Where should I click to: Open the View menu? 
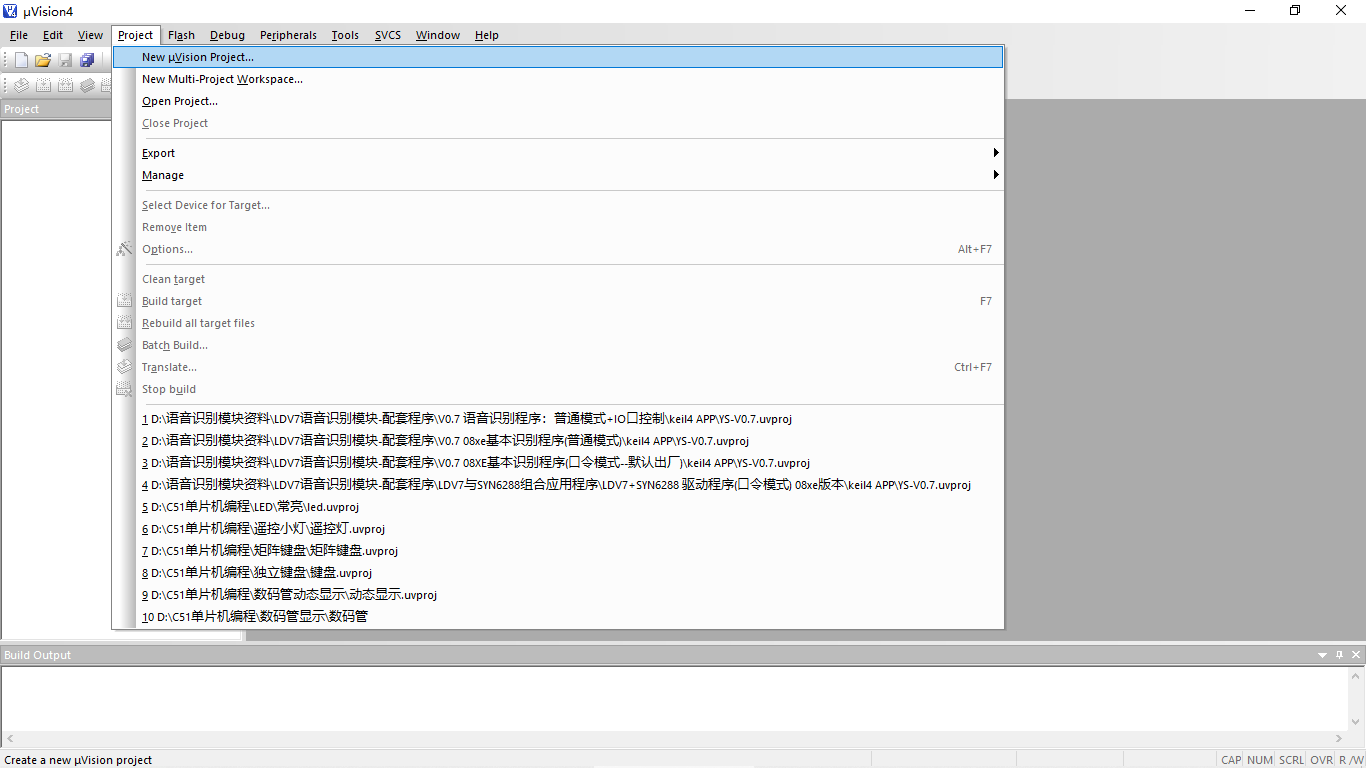(x=90, y=35)
